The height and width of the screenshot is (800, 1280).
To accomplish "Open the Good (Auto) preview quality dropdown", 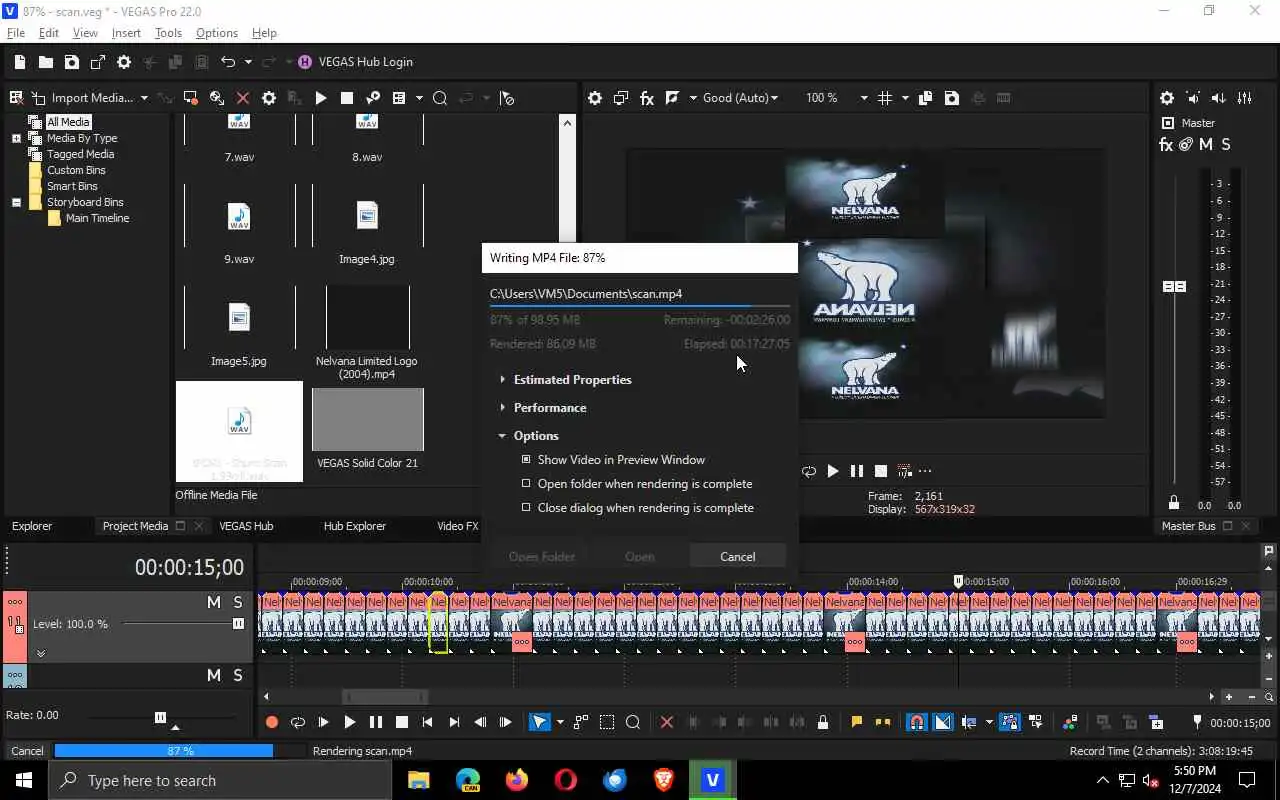I will [x=741, y=98].
